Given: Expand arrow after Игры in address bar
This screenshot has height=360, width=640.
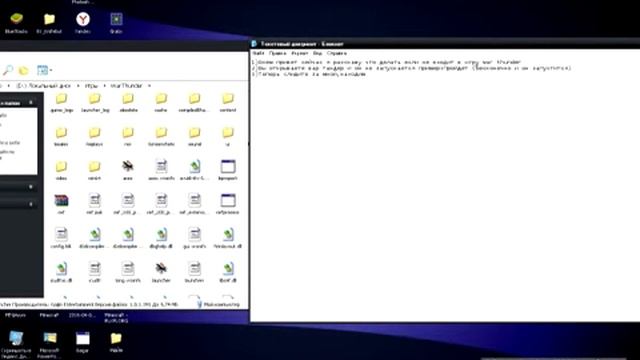Looking at the screenshot, I should (x=104, y=86).
